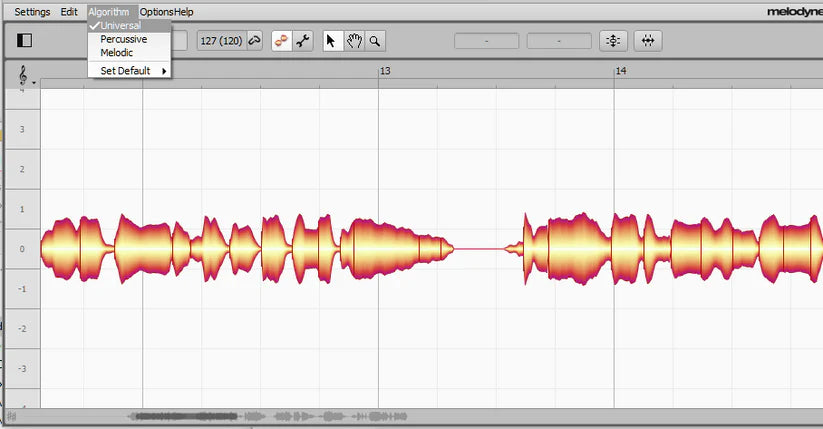
Task: Click the quantize time macro icon
Action: click(x=648, y=41)
